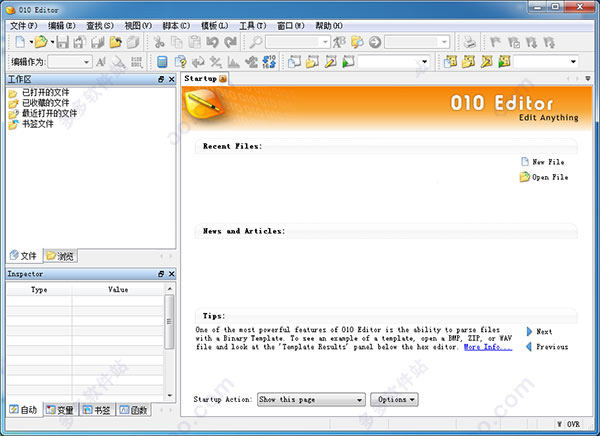Switch to the 书签 inspector tab

click(97, 410)
